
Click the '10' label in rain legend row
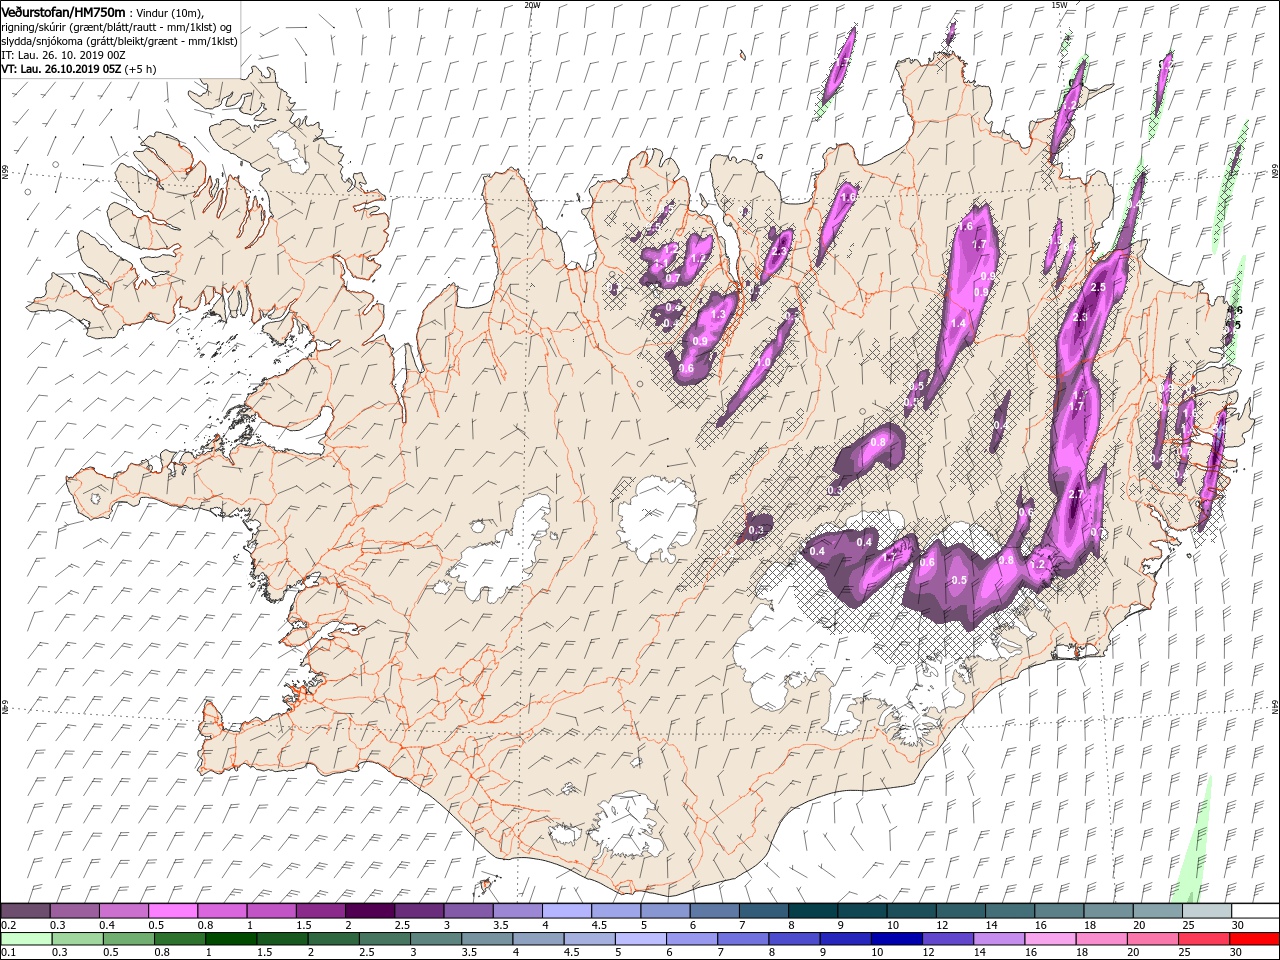[x=876, y=953]
